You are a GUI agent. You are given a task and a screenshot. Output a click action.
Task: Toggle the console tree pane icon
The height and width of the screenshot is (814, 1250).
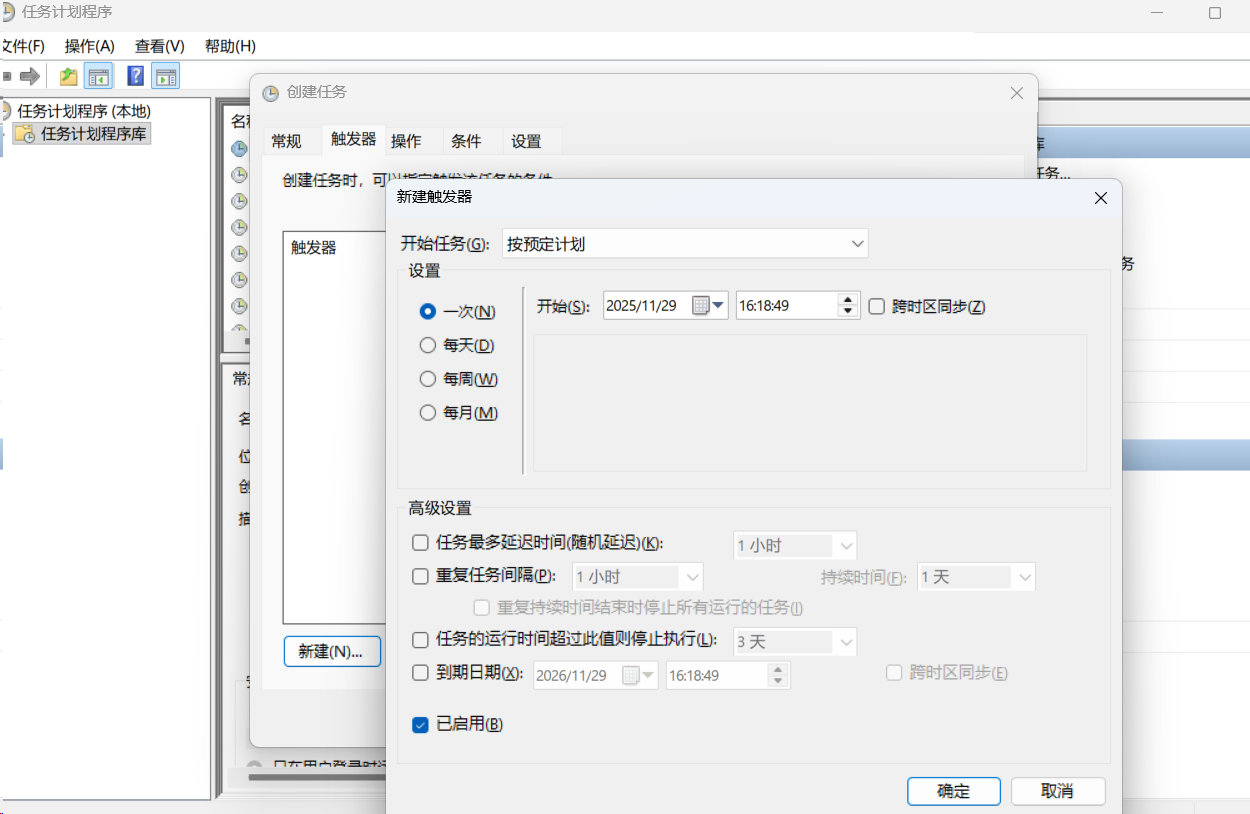[99, 75]
